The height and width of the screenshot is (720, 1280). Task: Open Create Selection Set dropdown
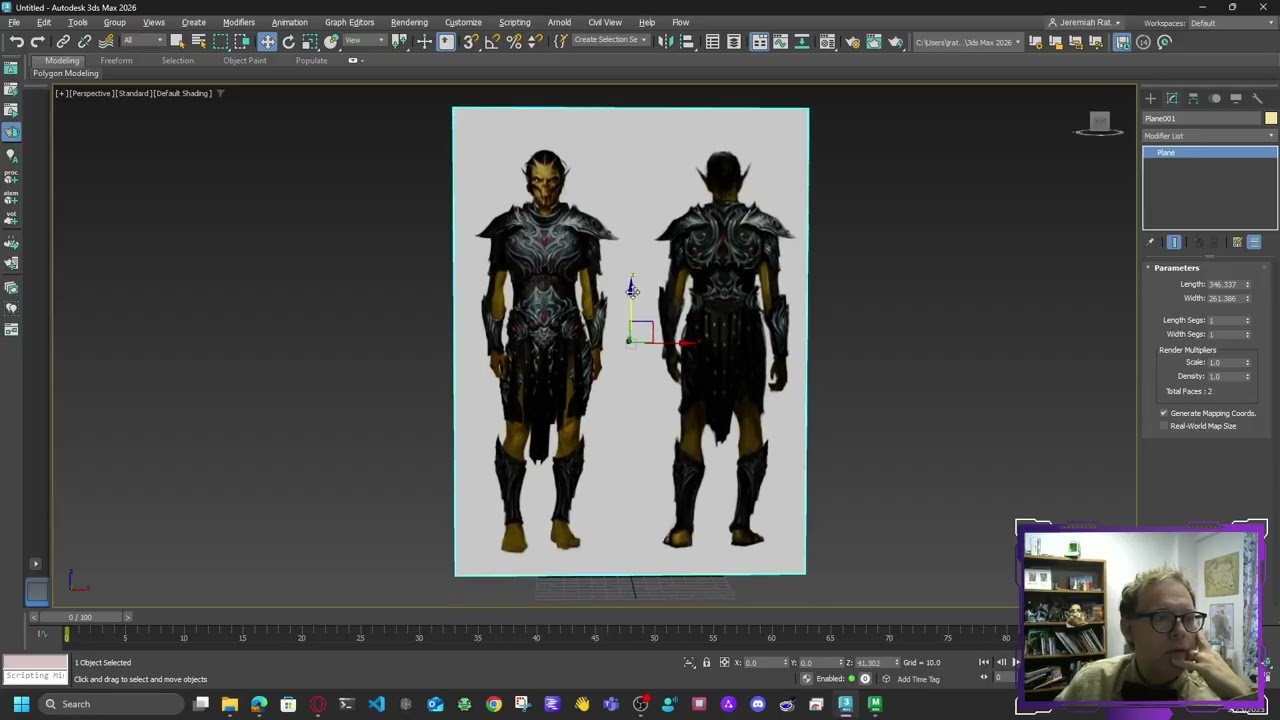point(610,40)
